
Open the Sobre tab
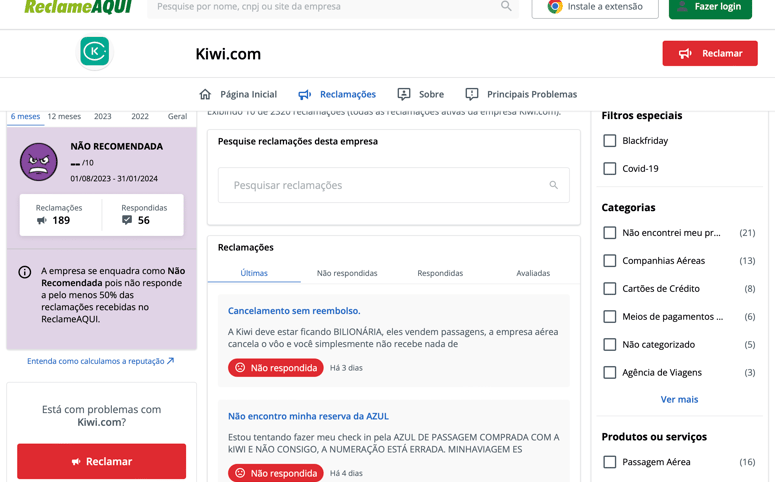pos(421,94)
